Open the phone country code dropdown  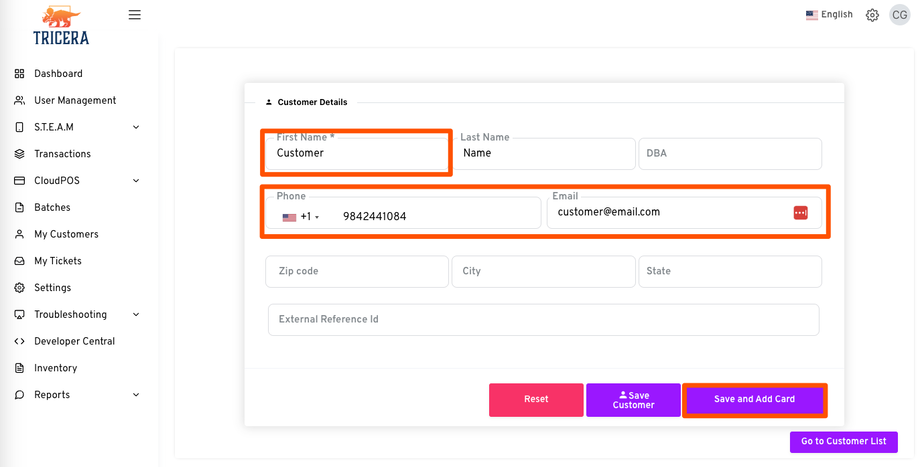click(x=300, y=217)
